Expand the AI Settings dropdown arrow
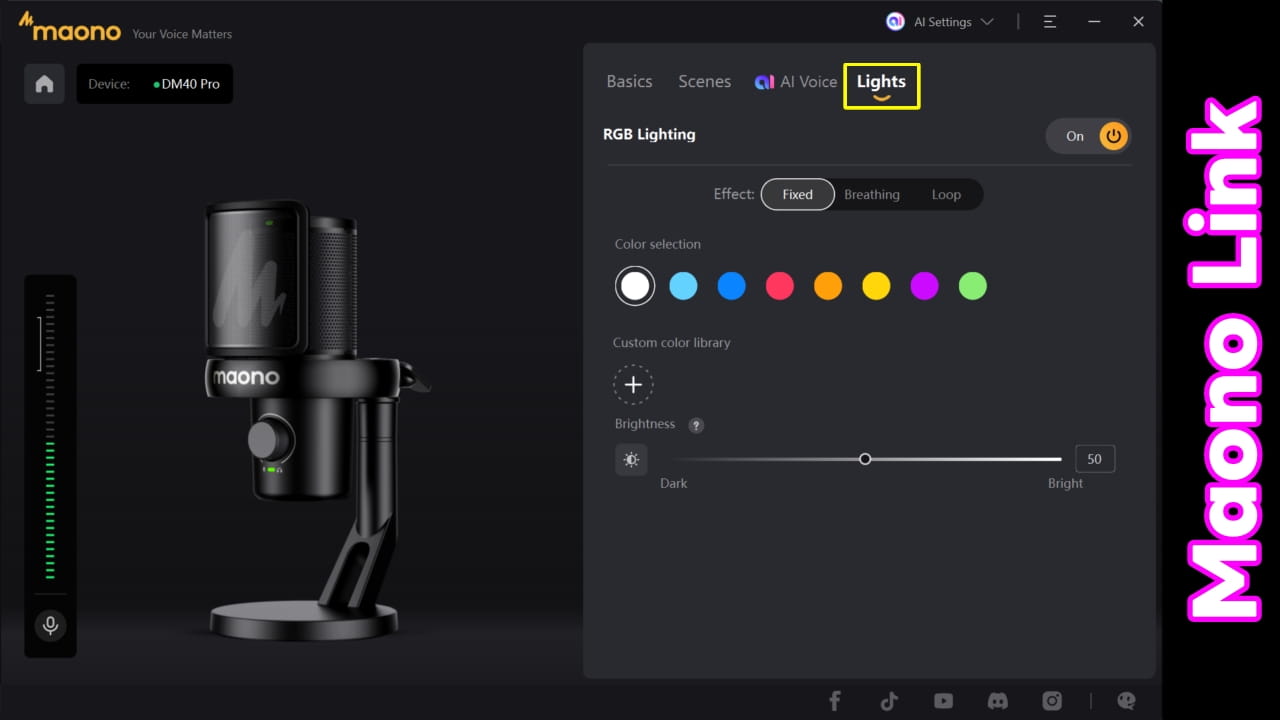Screen dimensions: 1280x720 click(x=987, y=22)
